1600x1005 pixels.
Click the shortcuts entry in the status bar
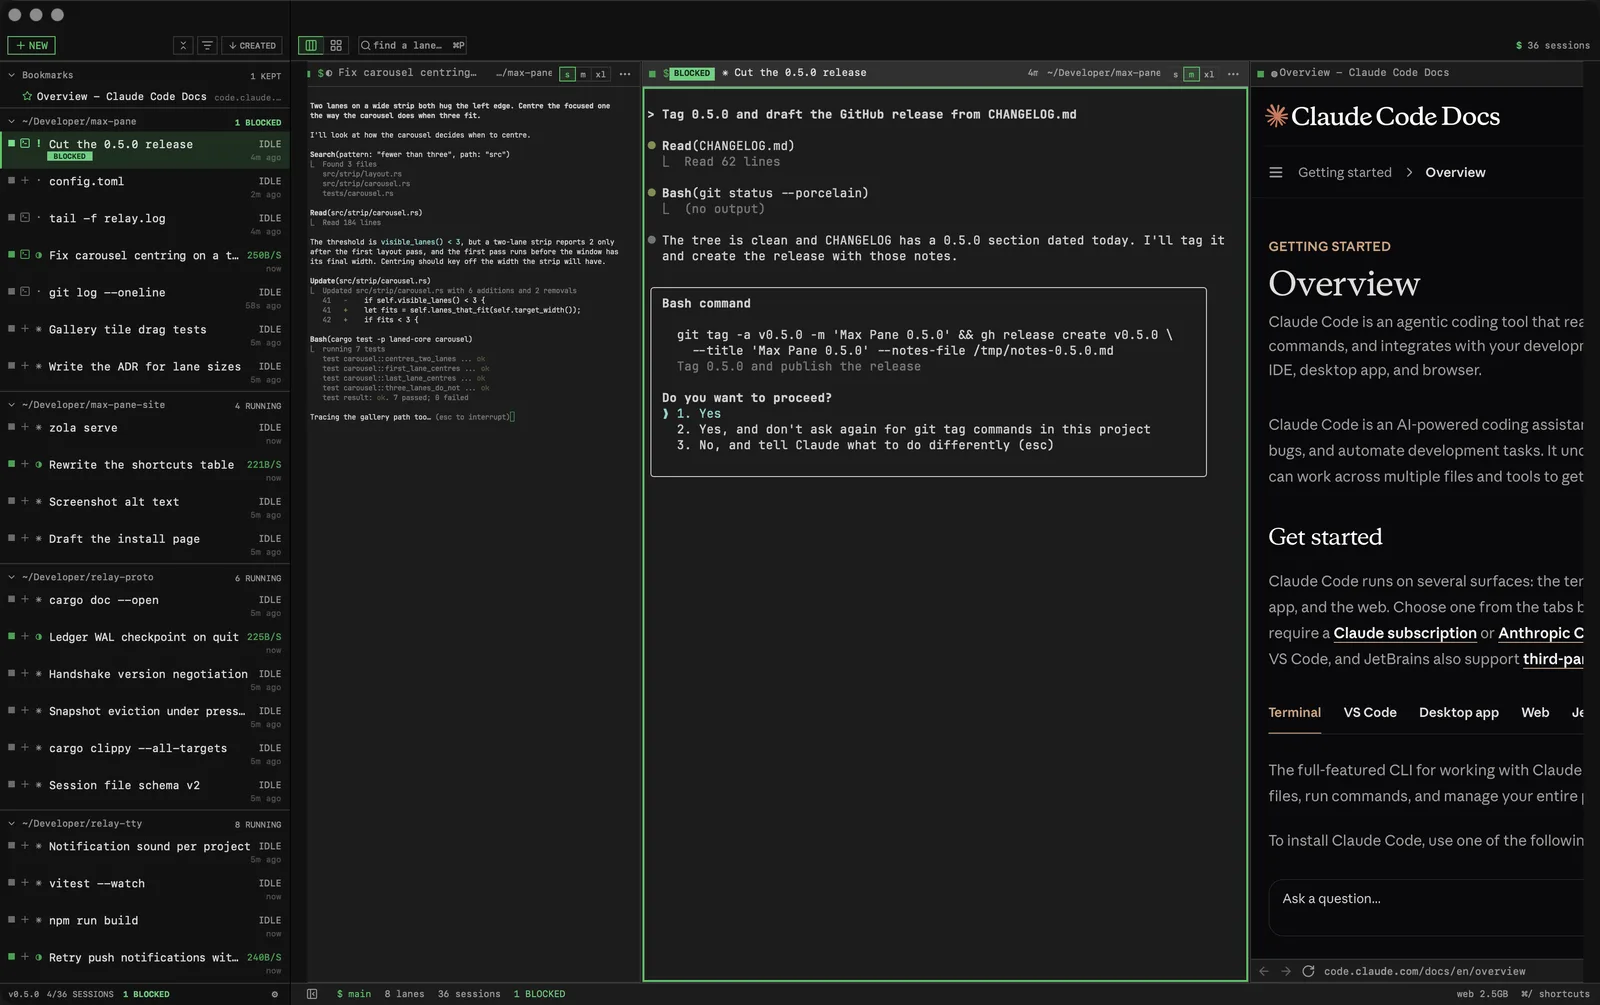point(1555,994)
